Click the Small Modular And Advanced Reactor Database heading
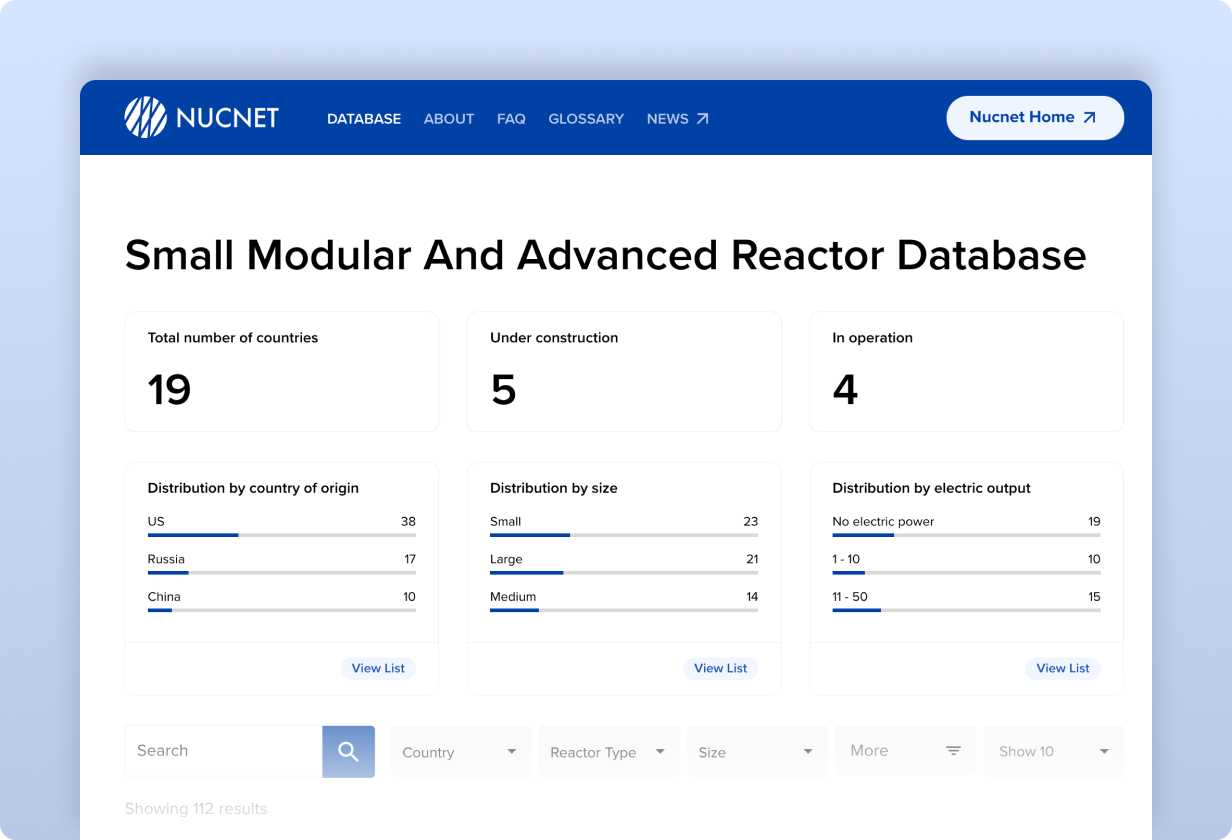The image size is (1232, 840). pyautogui.click(x=605, y=255)
